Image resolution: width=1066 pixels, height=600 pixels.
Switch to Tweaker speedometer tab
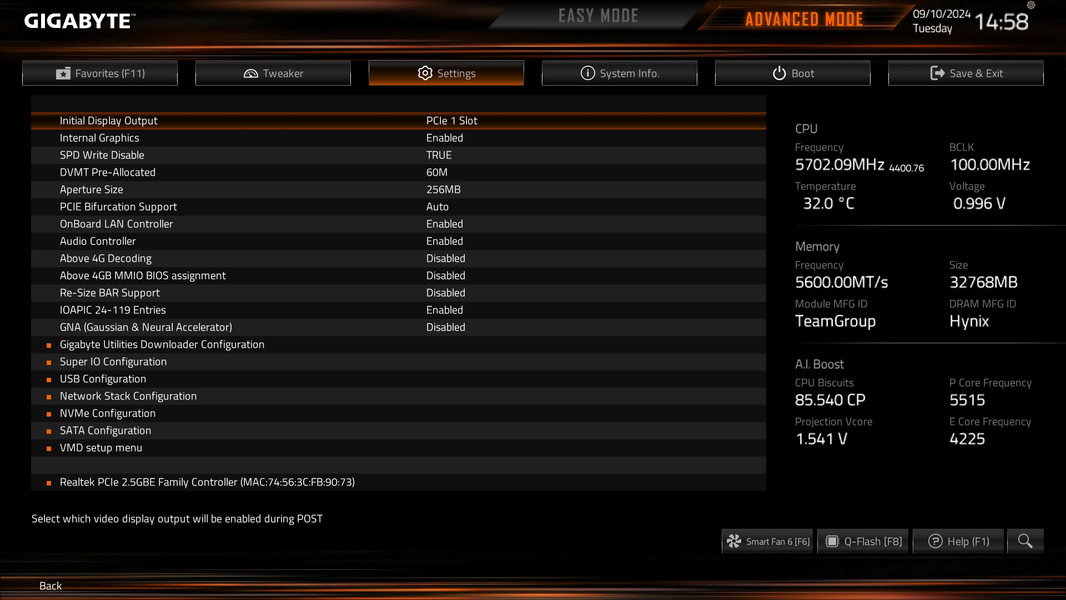click(273, 73)
